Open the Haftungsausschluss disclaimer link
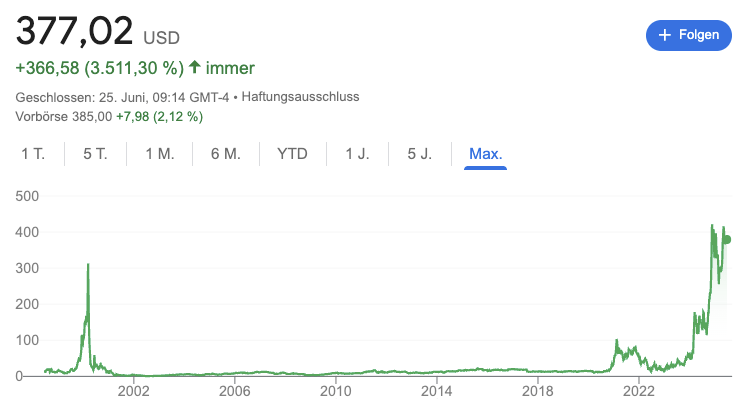The width and height of the screenshot is (750, 414). [x=300, y=97]
